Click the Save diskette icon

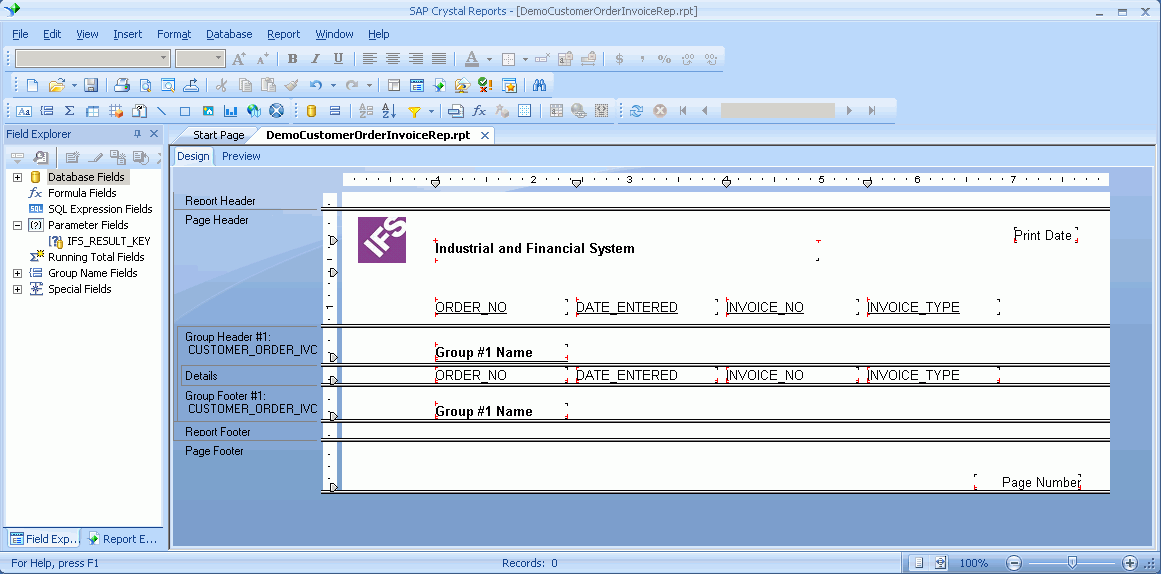tap(90, 85)
